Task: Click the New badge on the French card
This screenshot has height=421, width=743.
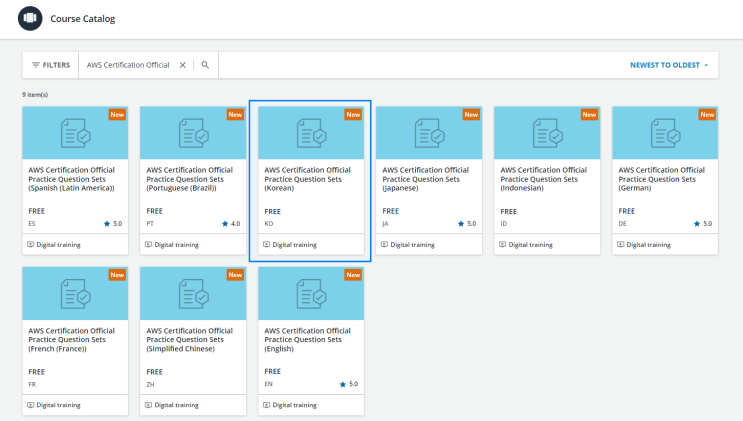Action: click(117, 275)
